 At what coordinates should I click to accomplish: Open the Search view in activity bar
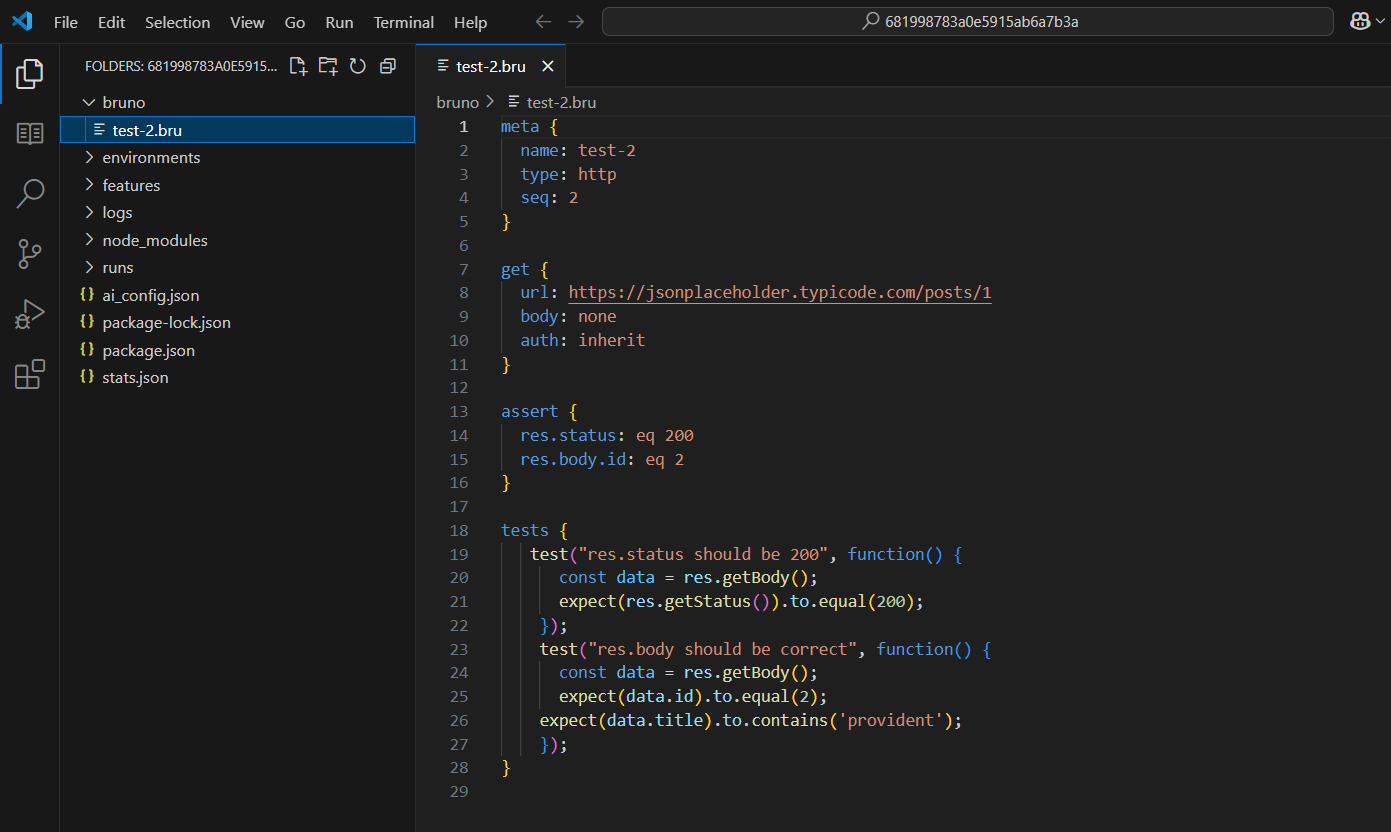click(x=30, y=193)
